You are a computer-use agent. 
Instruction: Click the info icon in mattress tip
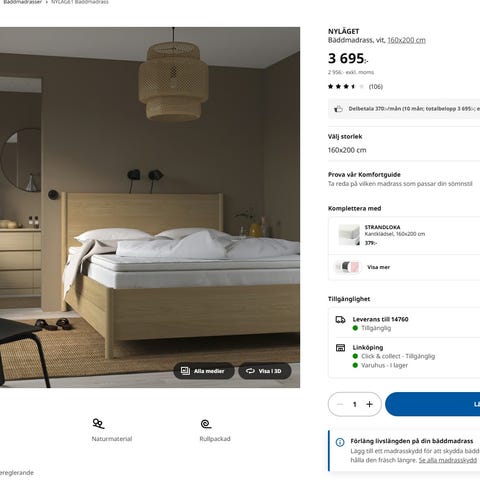click(x=340, y=442)
